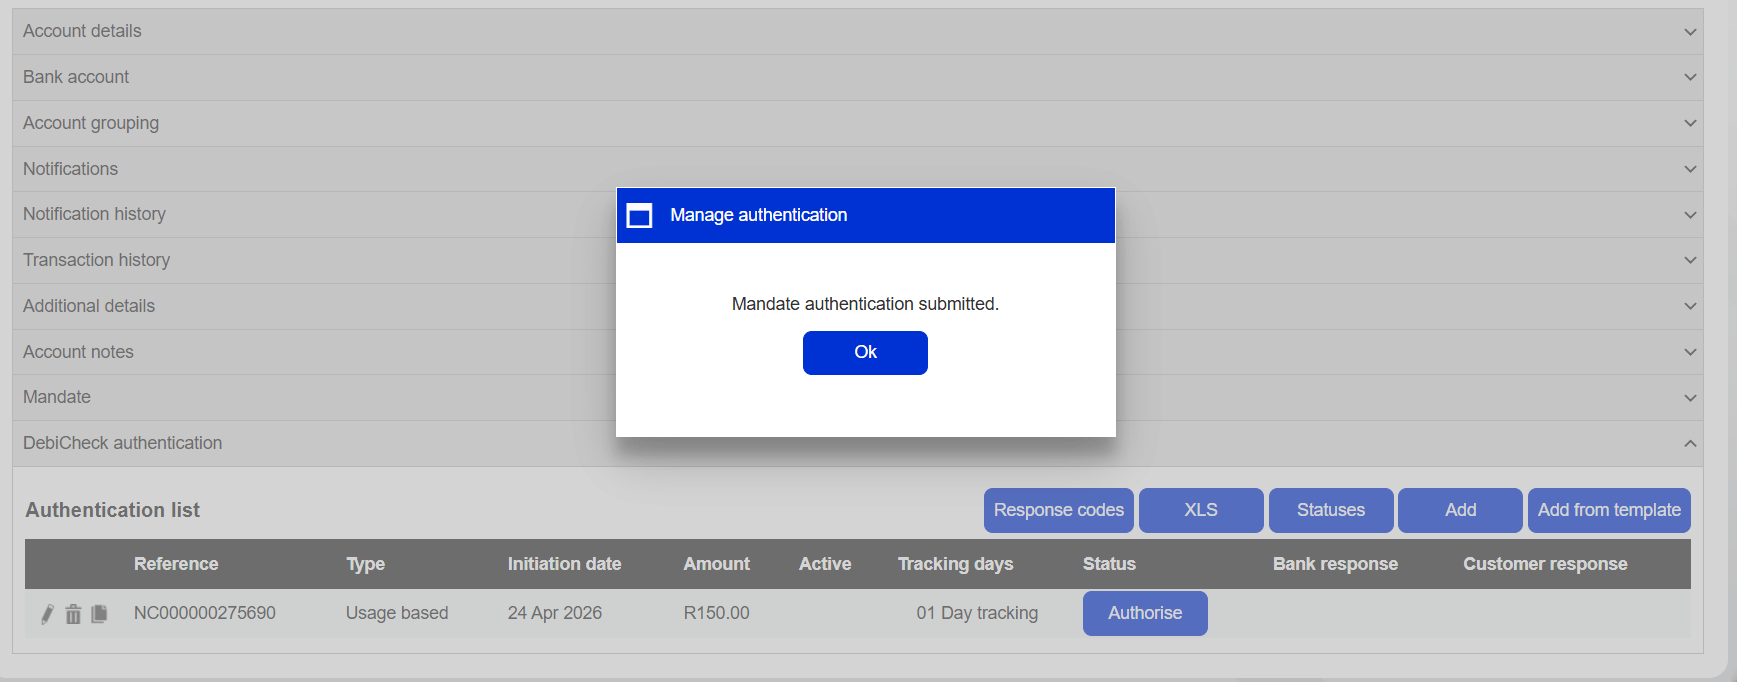Click the Status column header
The image size is (1737, 682).
click(1109, 564)
